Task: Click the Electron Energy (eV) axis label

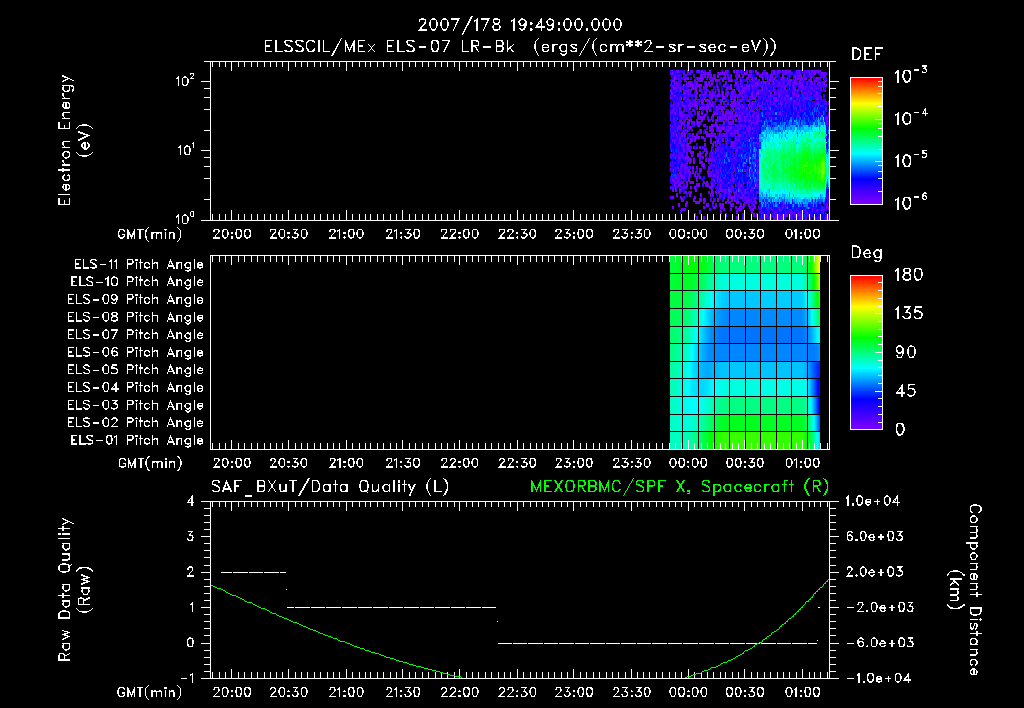Action: click(x=74, y=140)
